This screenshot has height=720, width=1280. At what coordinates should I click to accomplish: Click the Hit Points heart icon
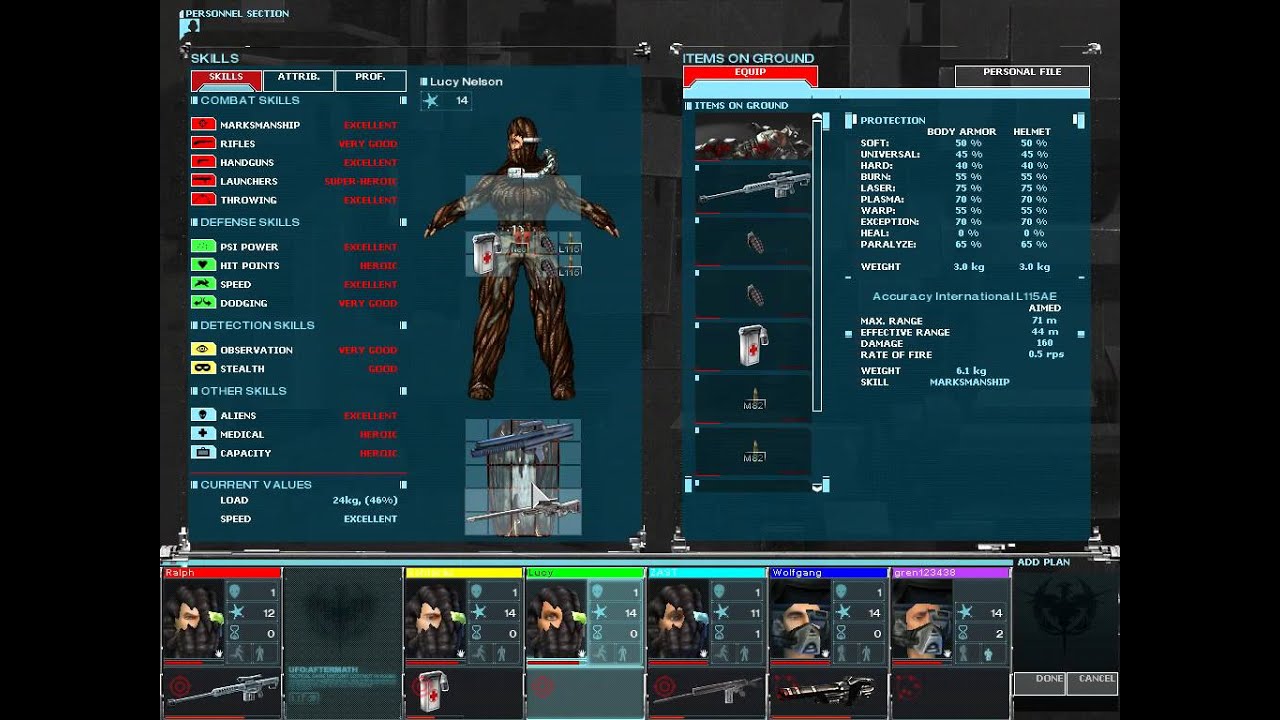click(x=203, y=265)
